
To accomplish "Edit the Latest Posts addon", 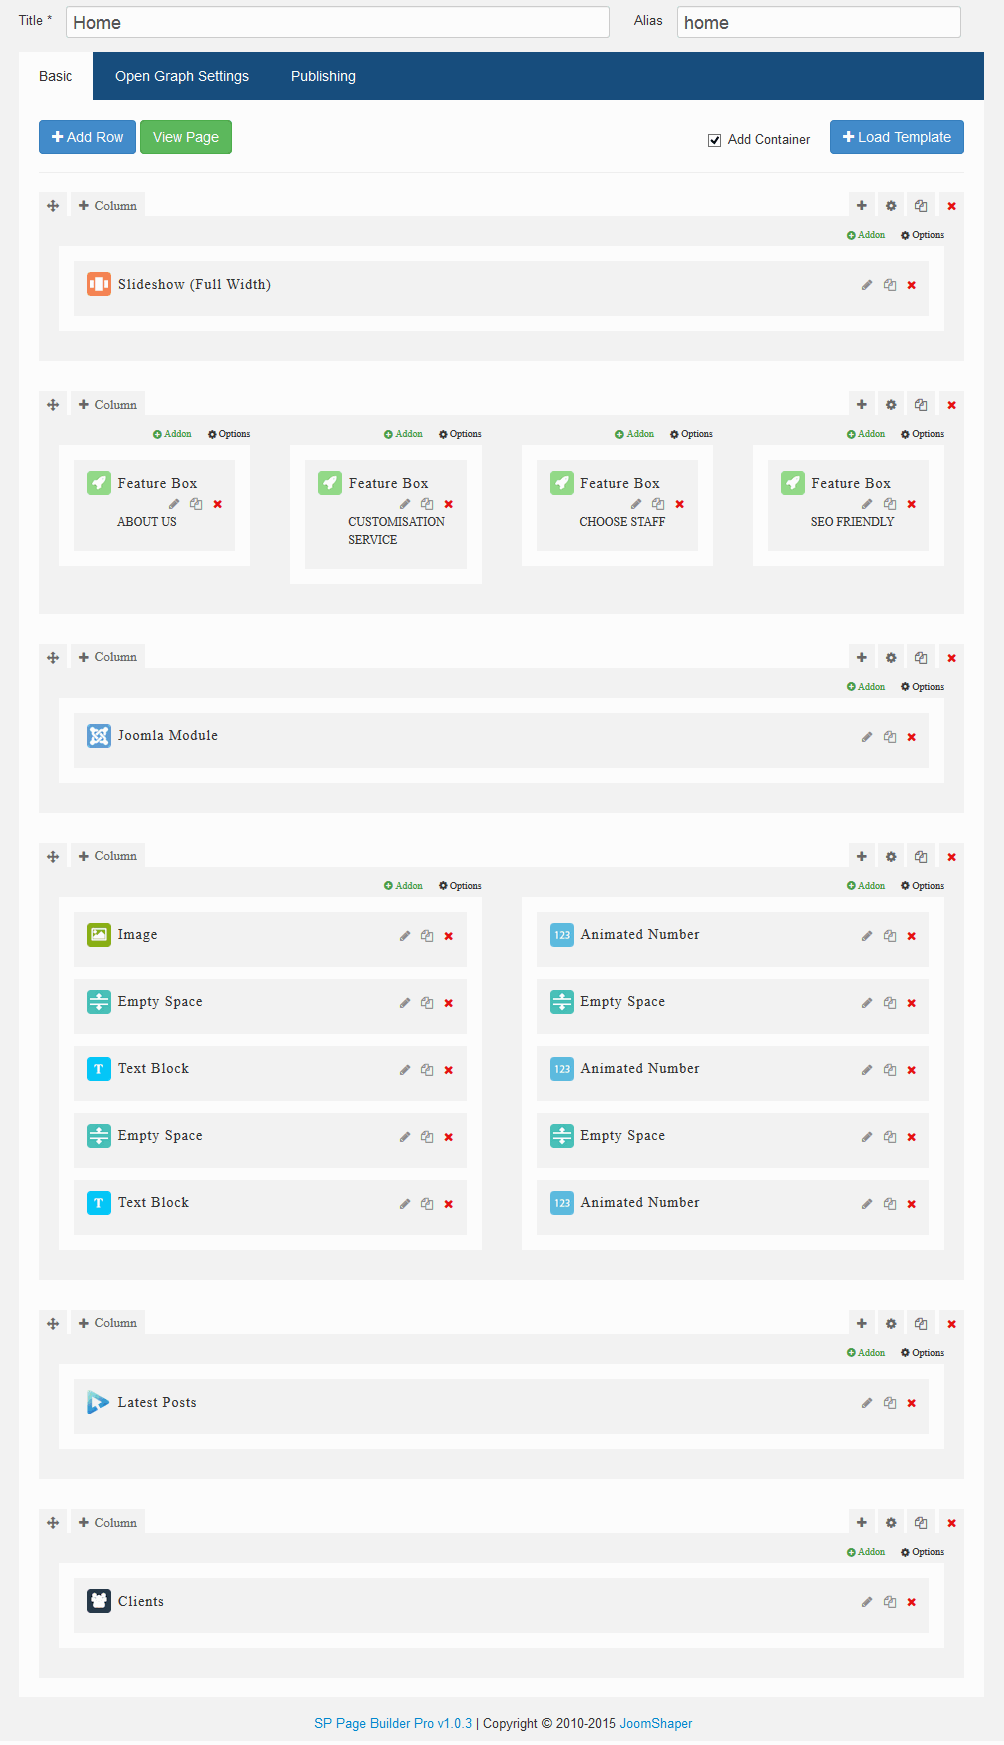I will pos(867,1403).
